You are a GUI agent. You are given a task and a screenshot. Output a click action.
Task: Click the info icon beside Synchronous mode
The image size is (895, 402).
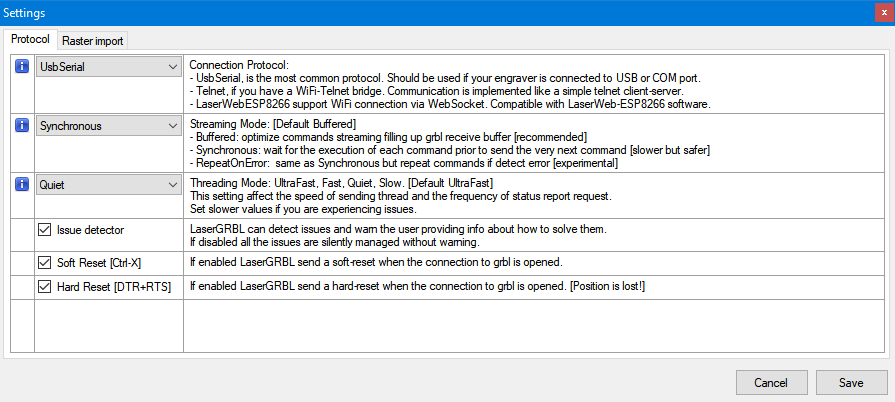[x=22, y=126]
